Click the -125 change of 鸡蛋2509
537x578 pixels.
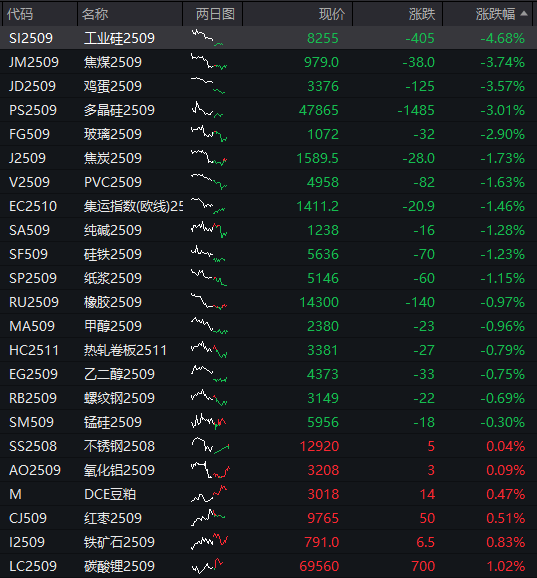(420, 86)
